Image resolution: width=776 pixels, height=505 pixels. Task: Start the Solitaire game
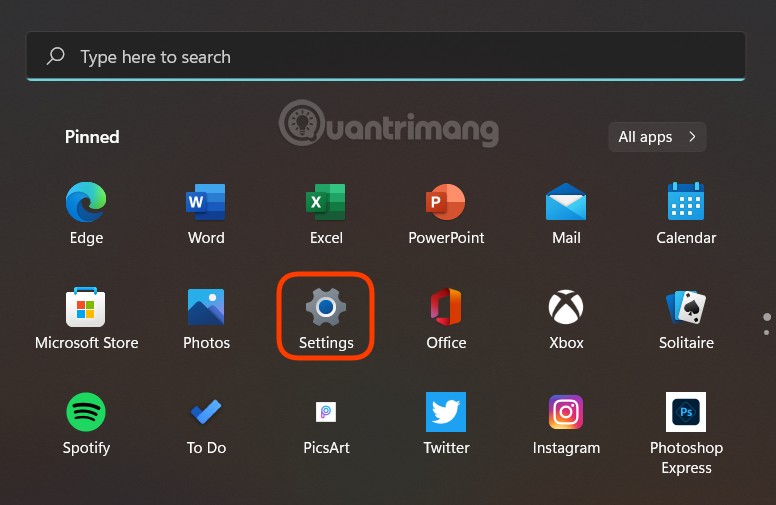coord(686,307)
